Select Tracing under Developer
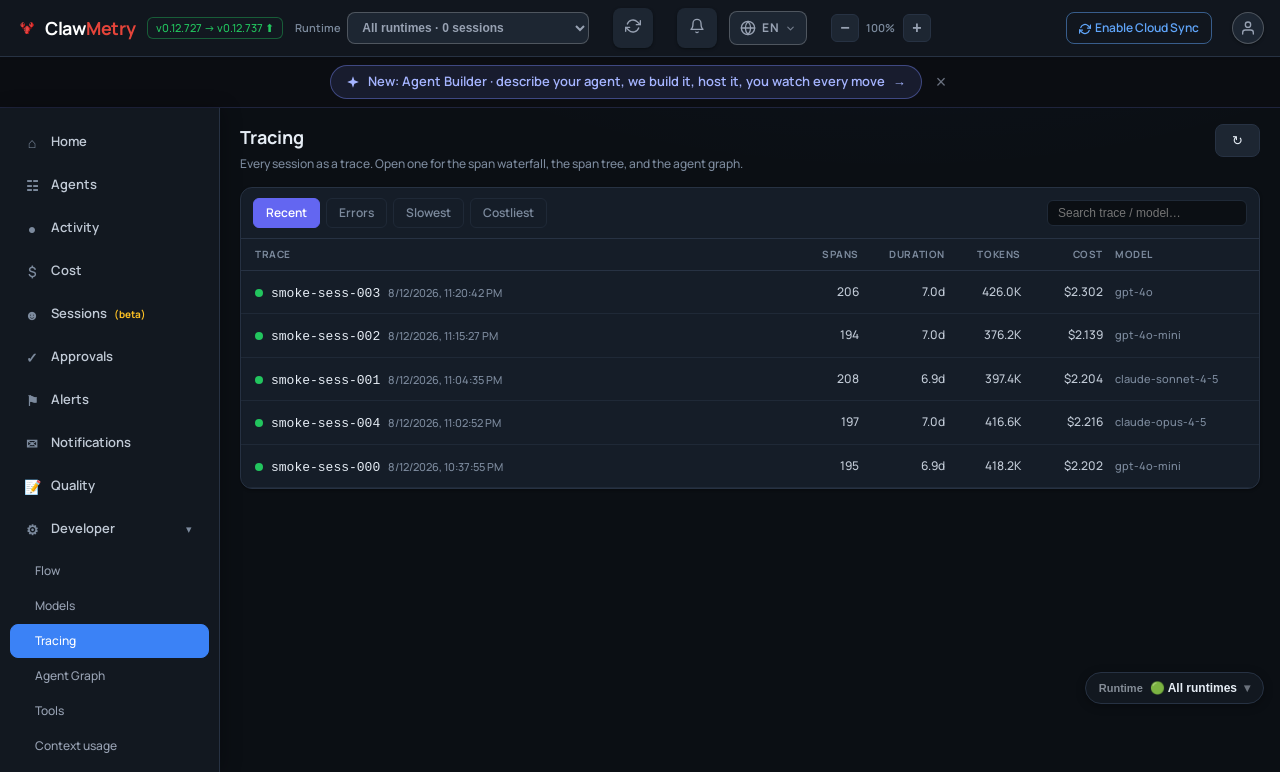1280x772 pixels. (110, 641)
